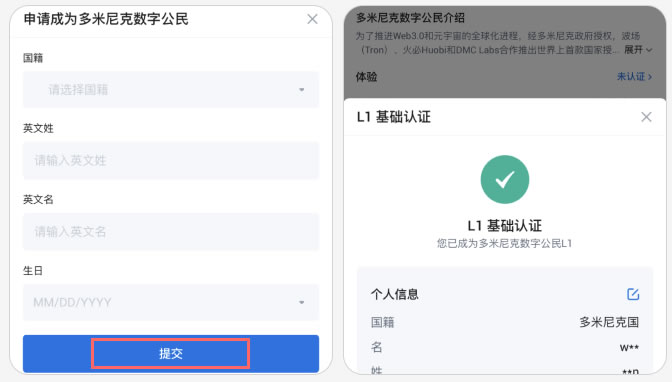Click the masked name value W**
The image size is (672, 382).
629,347
